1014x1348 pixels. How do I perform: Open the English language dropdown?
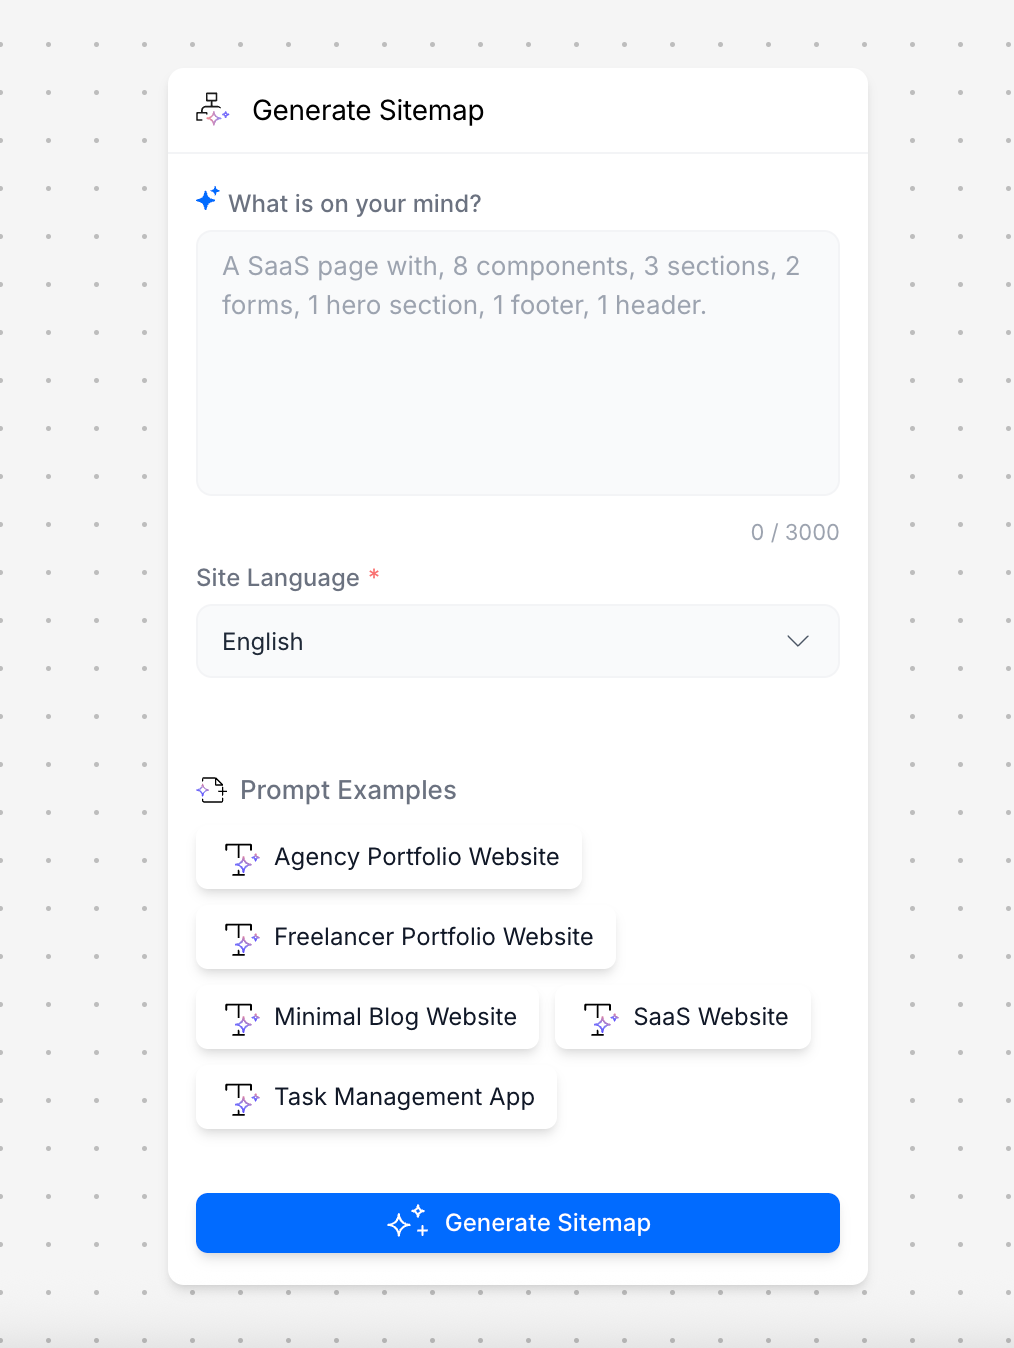point(518,641)
